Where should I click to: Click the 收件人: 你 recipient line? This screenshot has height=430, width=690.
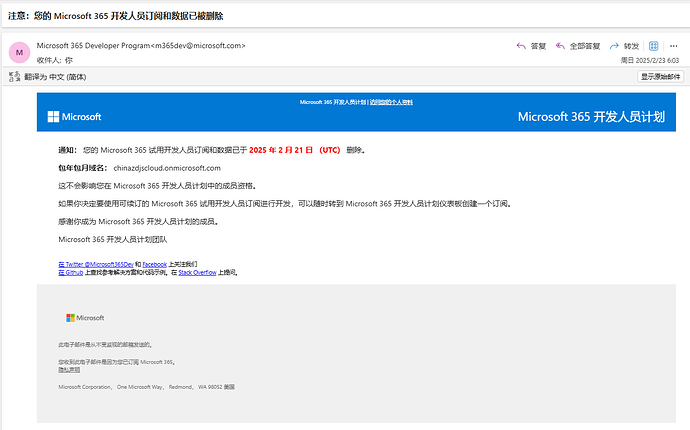click(x=55, y=60)
